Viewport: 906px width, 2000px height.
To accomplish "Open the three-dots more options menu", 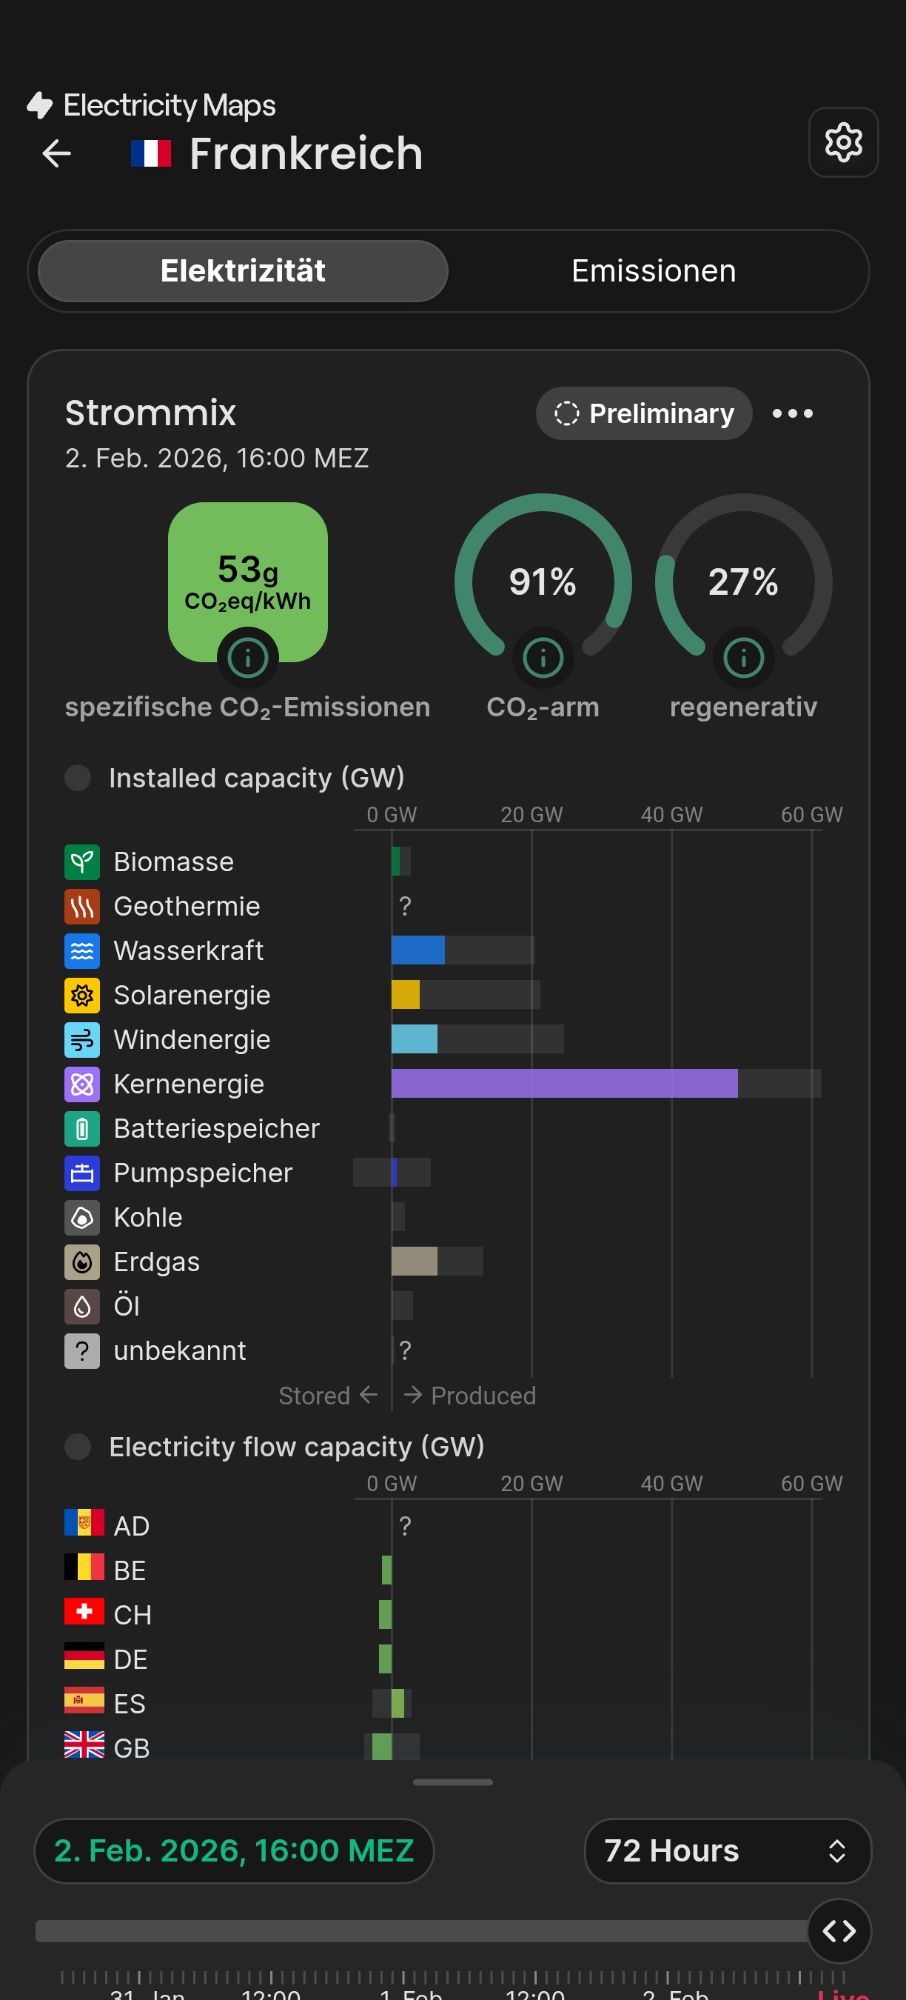I will click(793, 414).
